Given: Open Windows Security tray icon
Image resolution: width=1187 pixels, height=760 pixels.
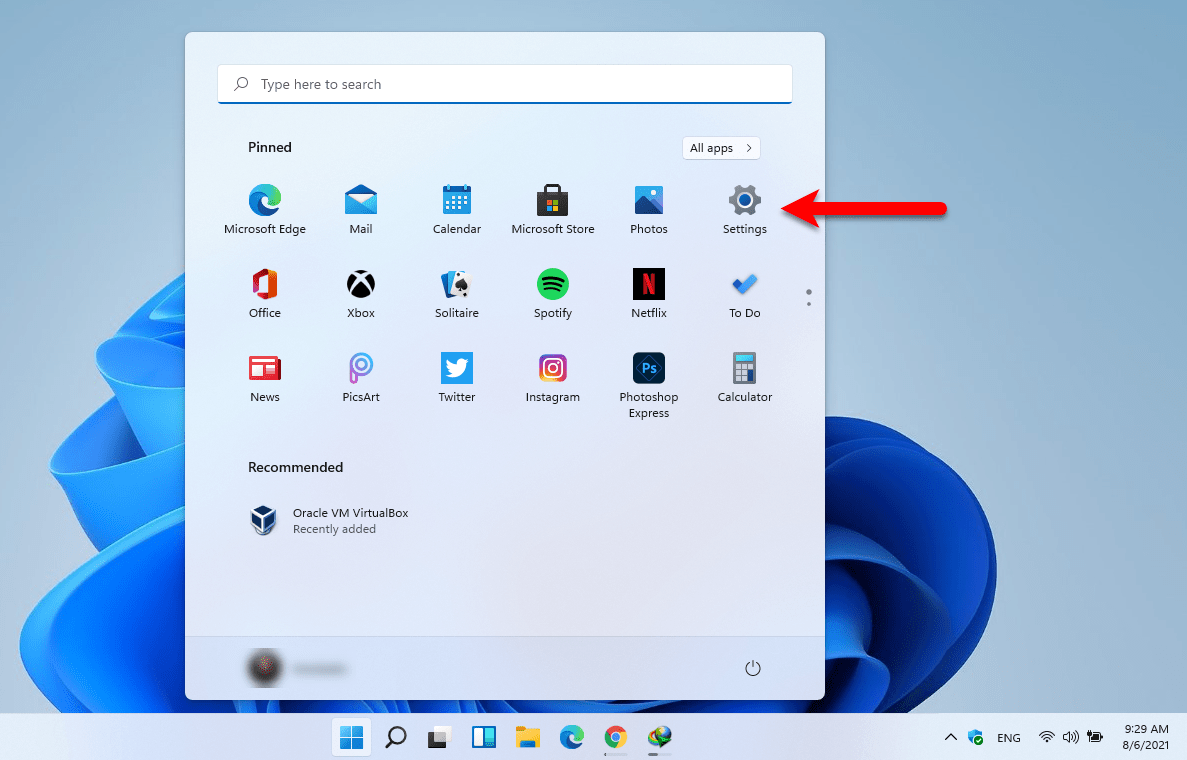Looking at the screenshot, I should coord(976,737).
